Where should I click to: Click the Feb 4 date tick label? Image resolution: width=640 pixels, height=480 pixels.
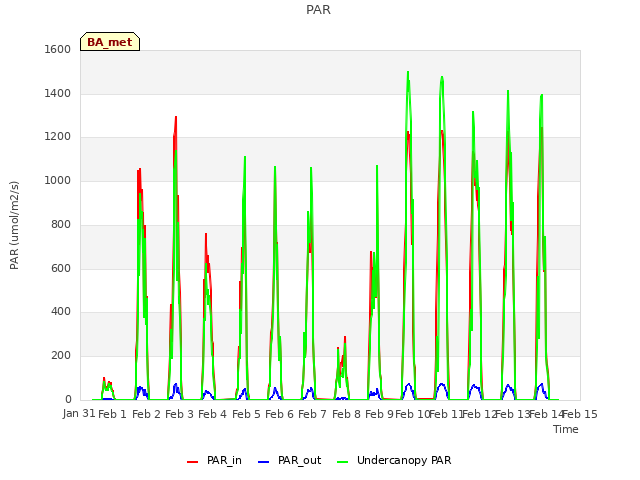point(212,414)
